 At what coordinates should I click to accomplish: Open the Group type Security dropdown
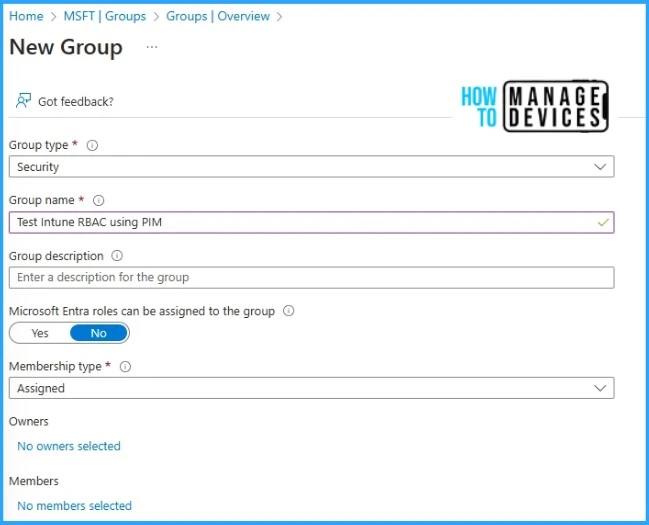point(311,167)
